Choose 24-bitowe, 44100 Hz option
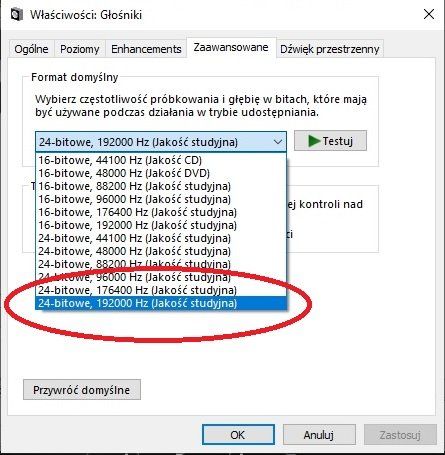 point(161,238)
